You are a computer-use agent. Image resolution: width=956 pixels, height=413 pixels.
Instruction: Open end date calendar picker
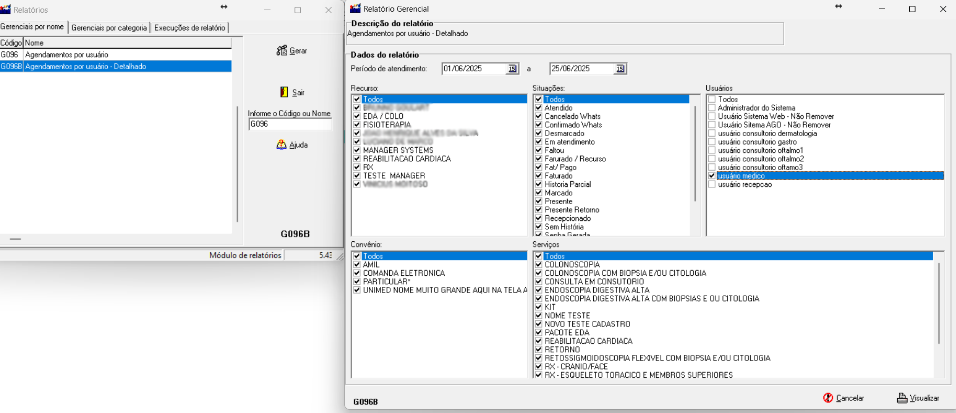coord(621,69)
